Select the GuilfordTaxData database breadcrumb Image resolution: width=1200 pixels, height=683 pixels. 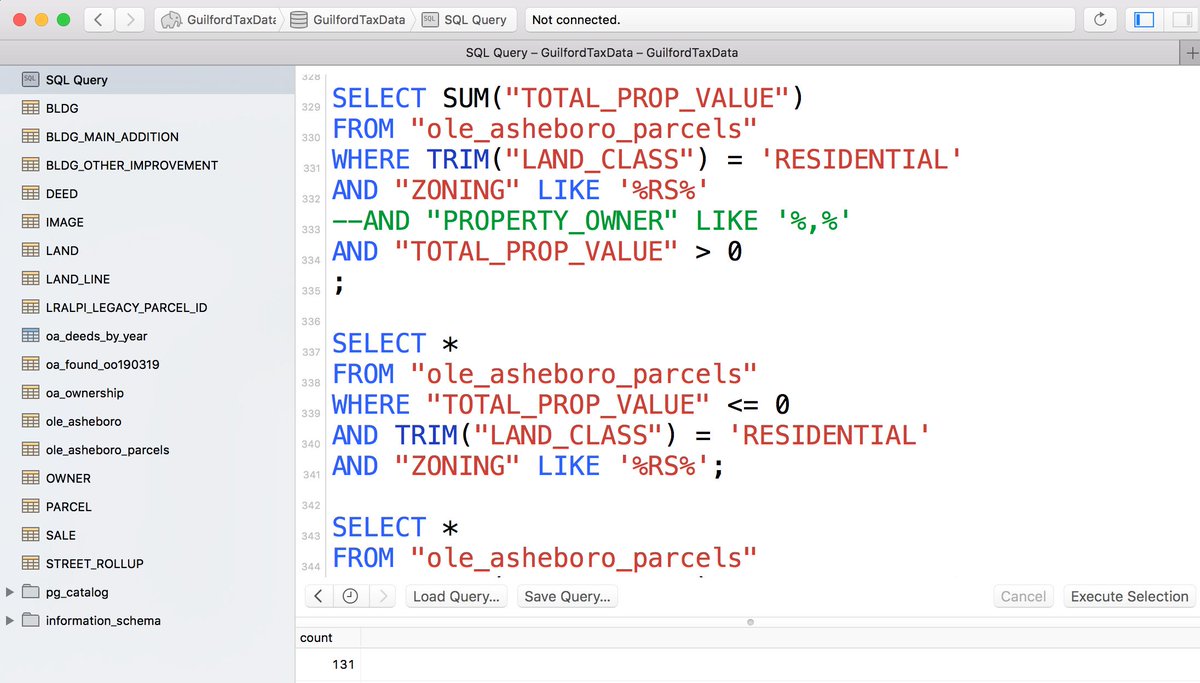347,19
